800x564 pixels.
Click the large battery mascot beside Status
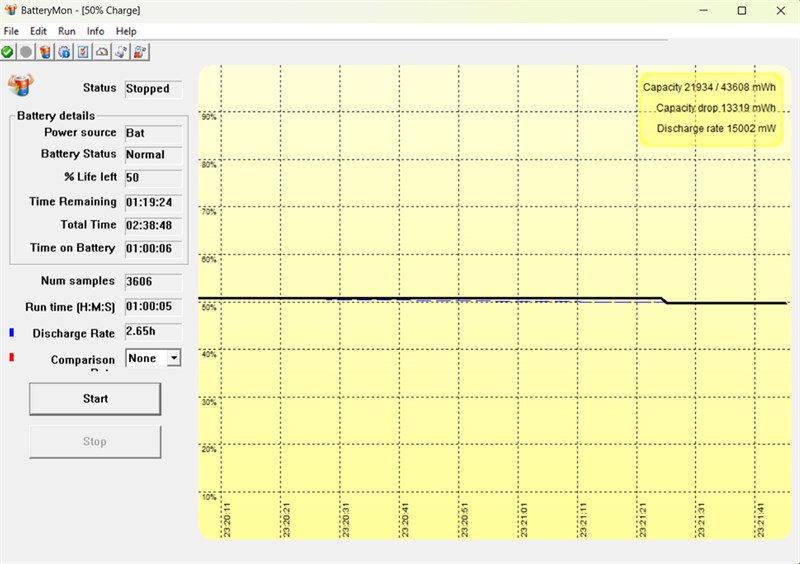20,84
